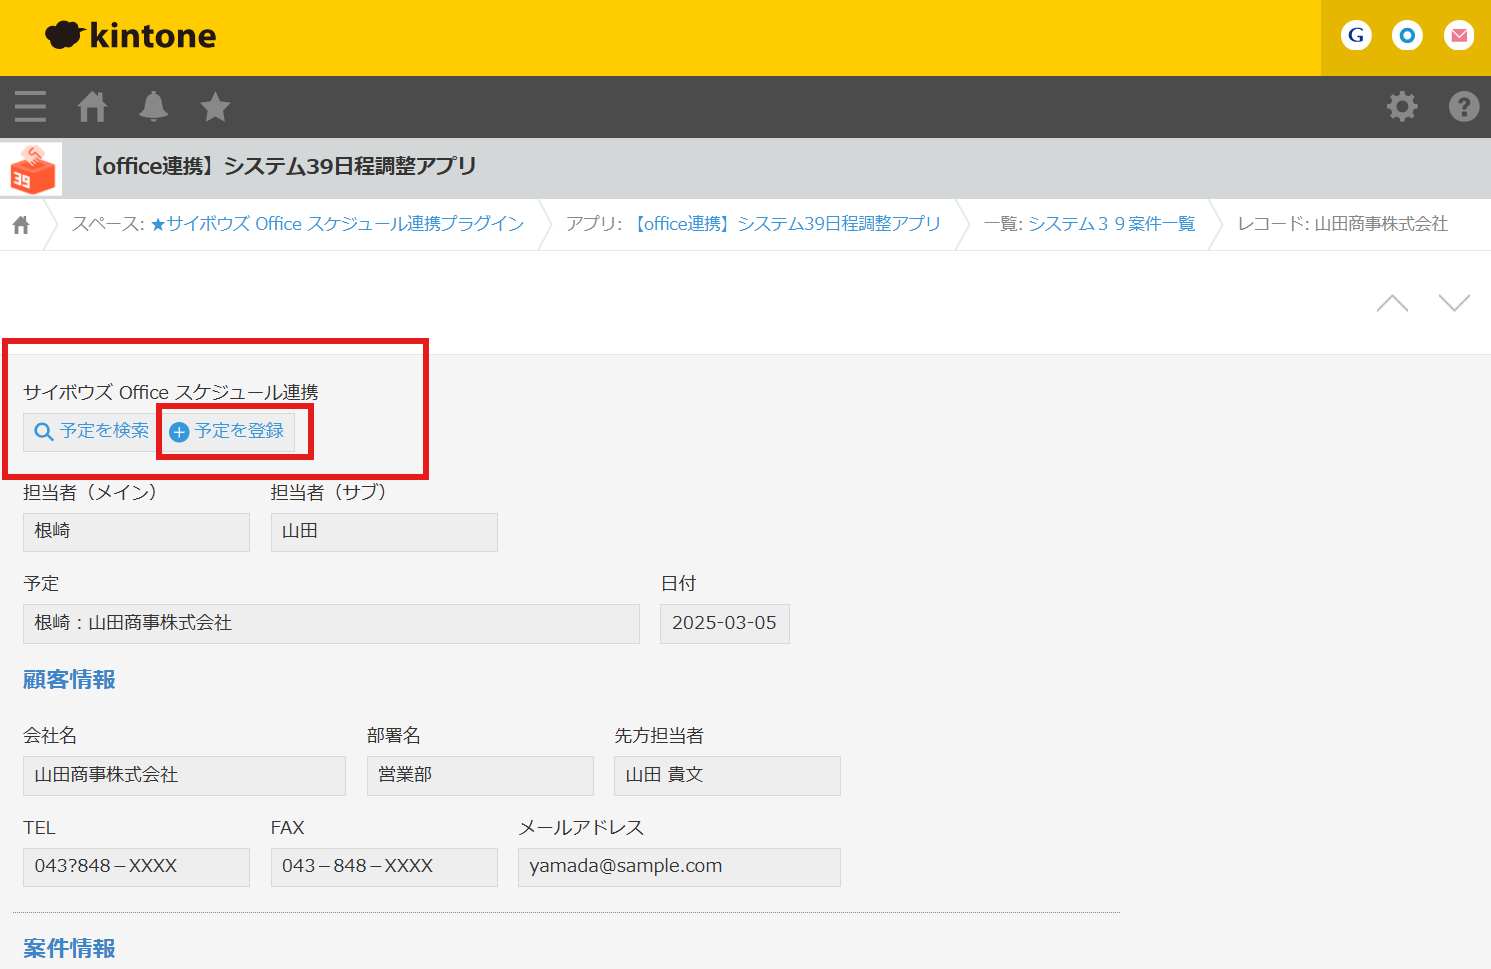Open the hamburger navigation menu
The image size is (1491, 969).
pos(30,106)
